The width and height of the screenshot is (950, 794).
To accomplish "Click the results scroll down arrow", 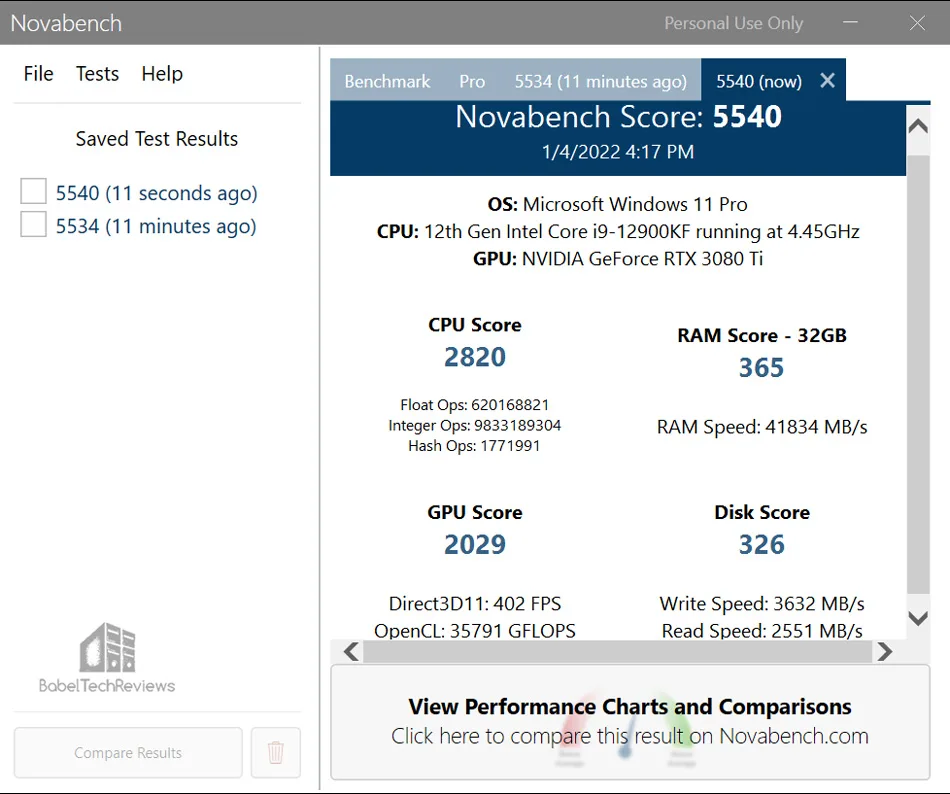I will 918,618.
